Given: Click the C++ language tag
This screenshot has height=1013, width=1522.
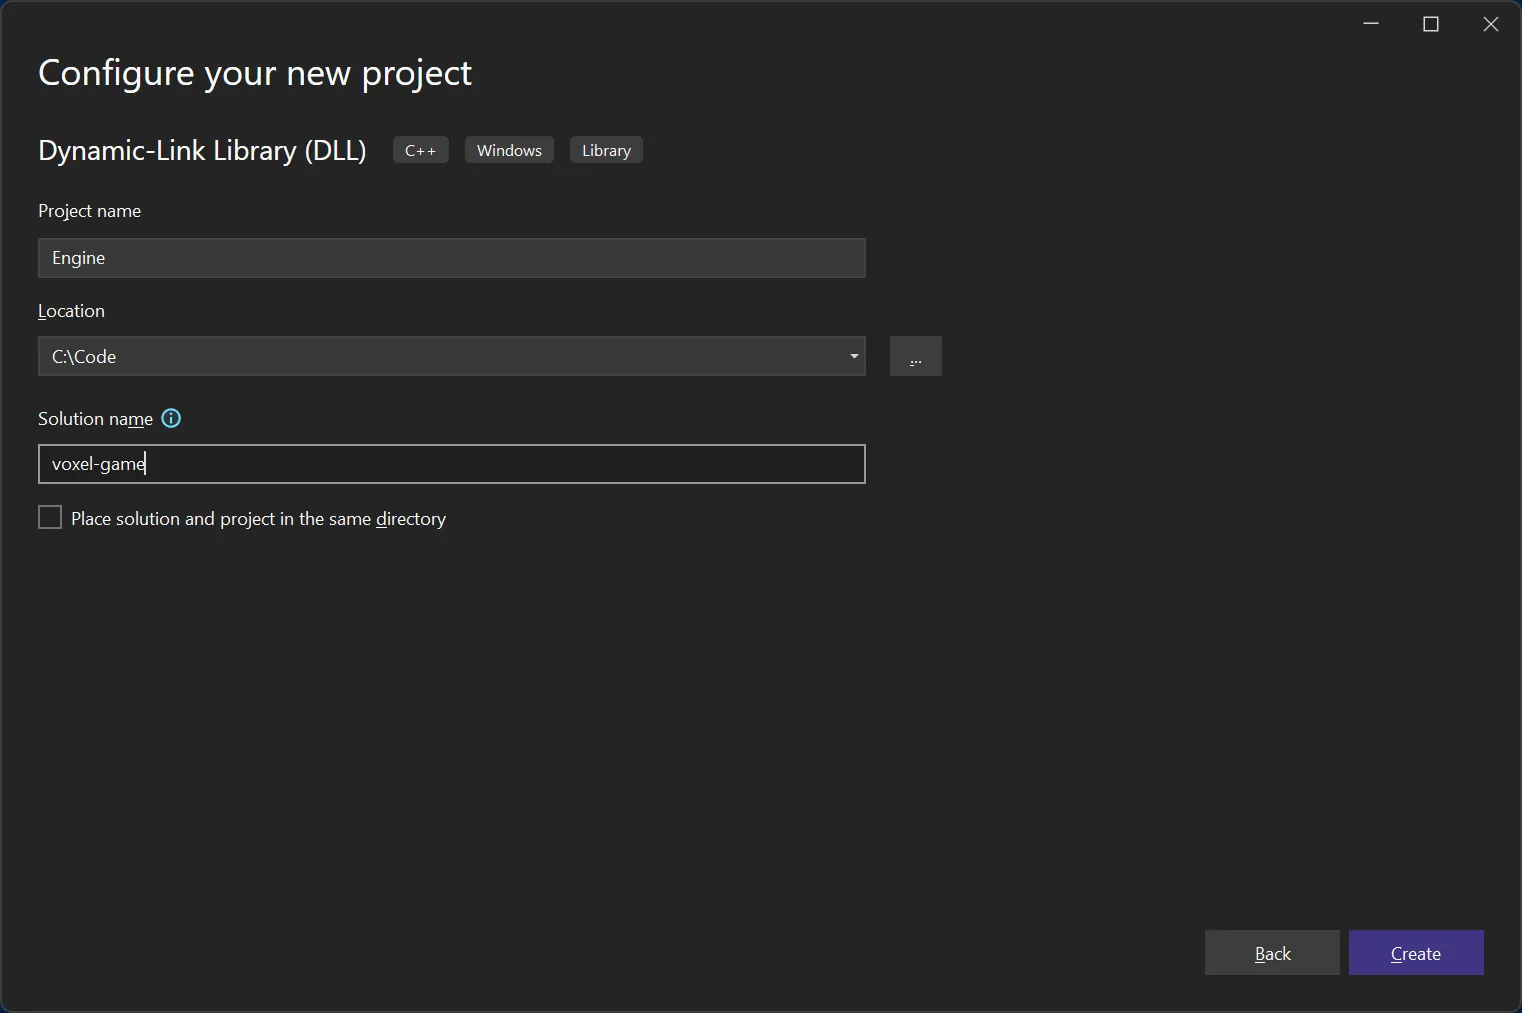Looking at the screenshot, I should (420, 149).
